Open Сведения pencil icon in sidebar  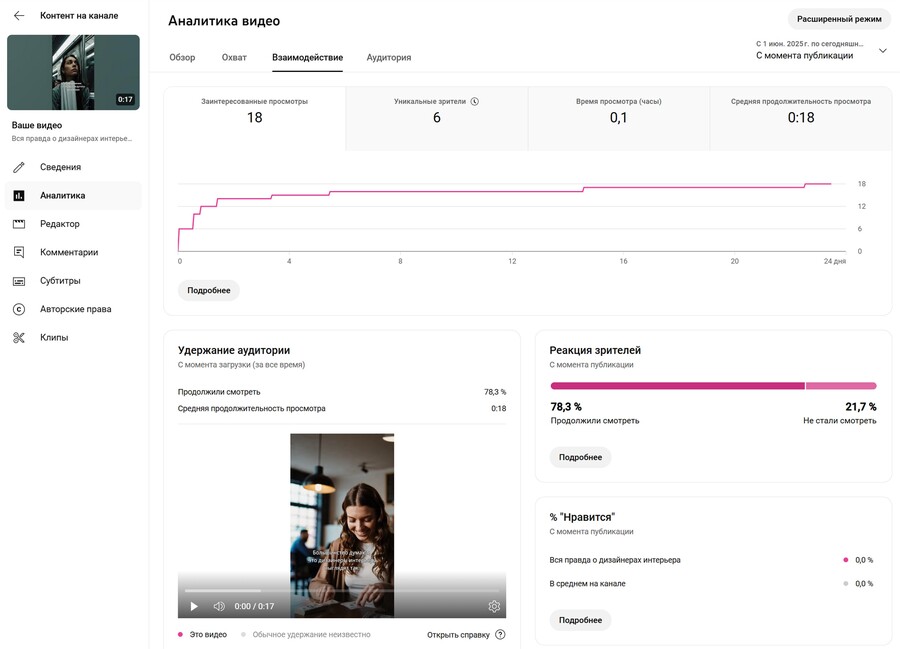pyautogui.click(x=19, y=167)
